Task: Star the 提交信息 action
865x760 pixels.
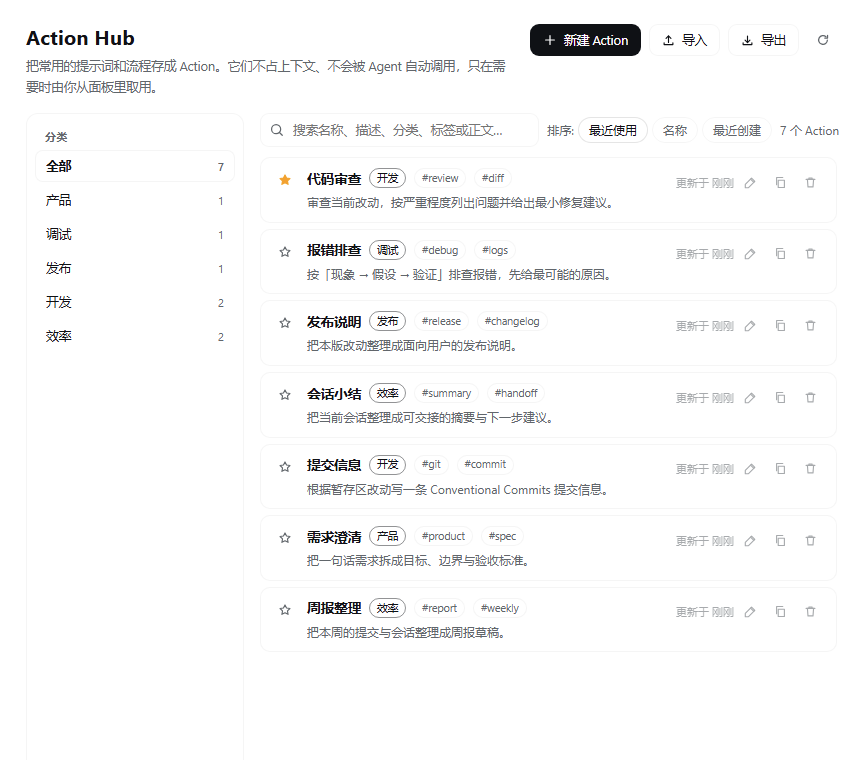Action: tap(285, 467)
